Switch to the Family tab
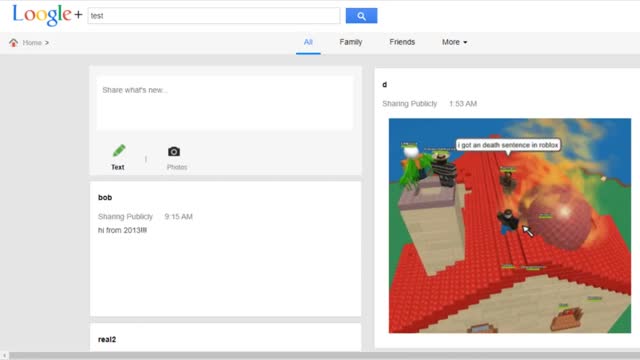Viewport: 640px width, 360px height. pos(351,42)
